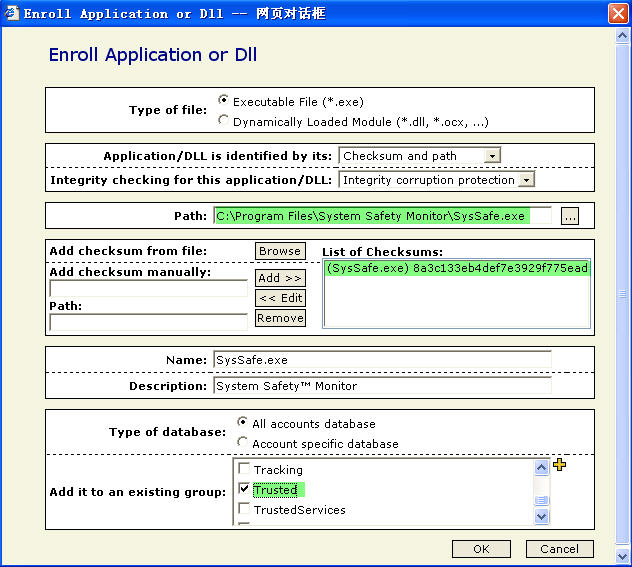
Task: Click the Path field under manual checksum
Action: pyautogui.click(x=148, y=322)
